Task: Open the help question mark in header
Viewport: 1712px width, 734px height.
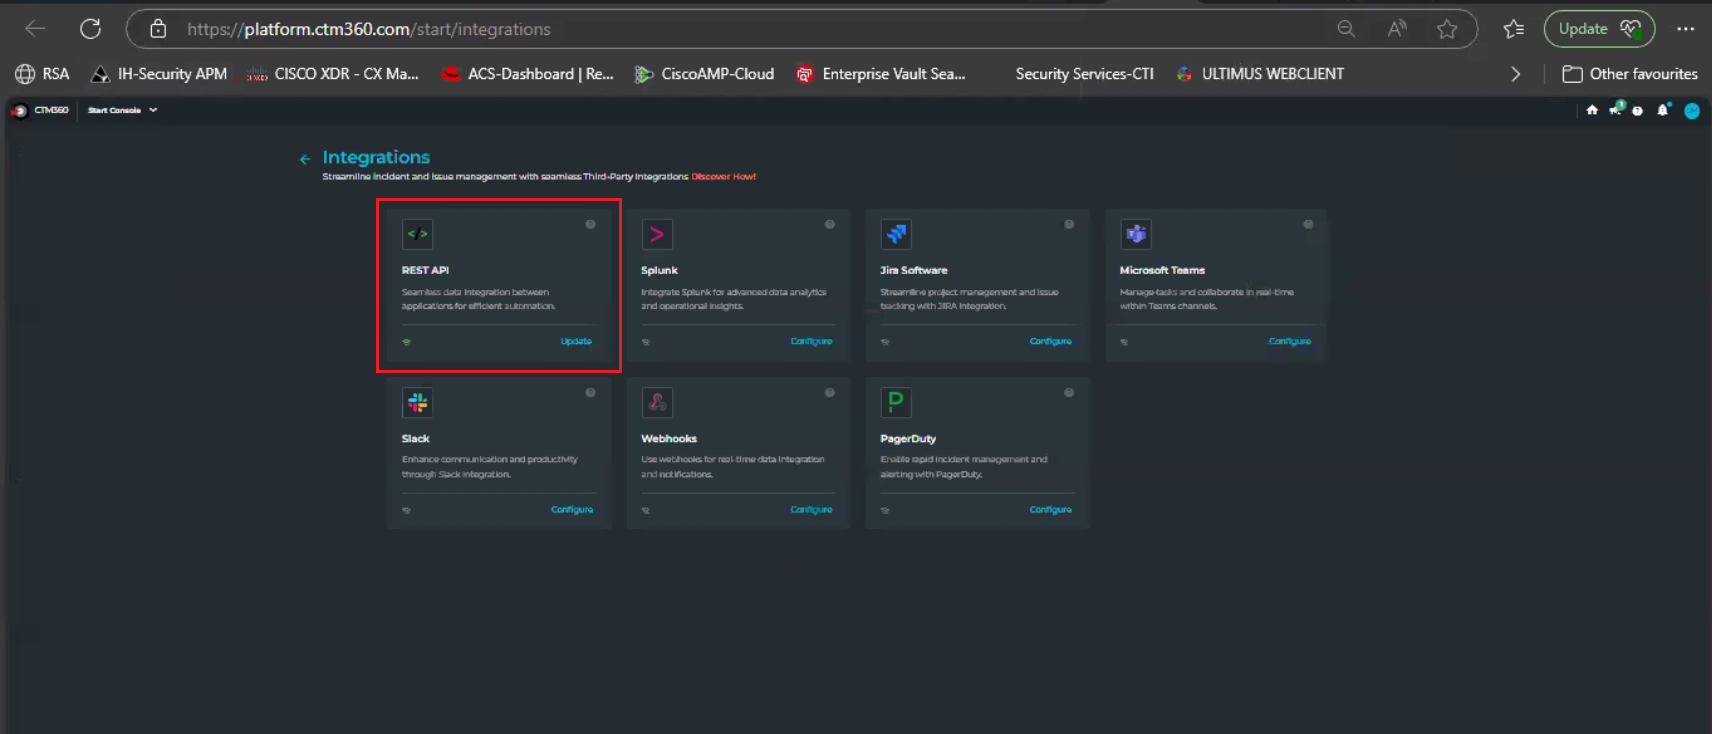Action: click(1637, 111)
